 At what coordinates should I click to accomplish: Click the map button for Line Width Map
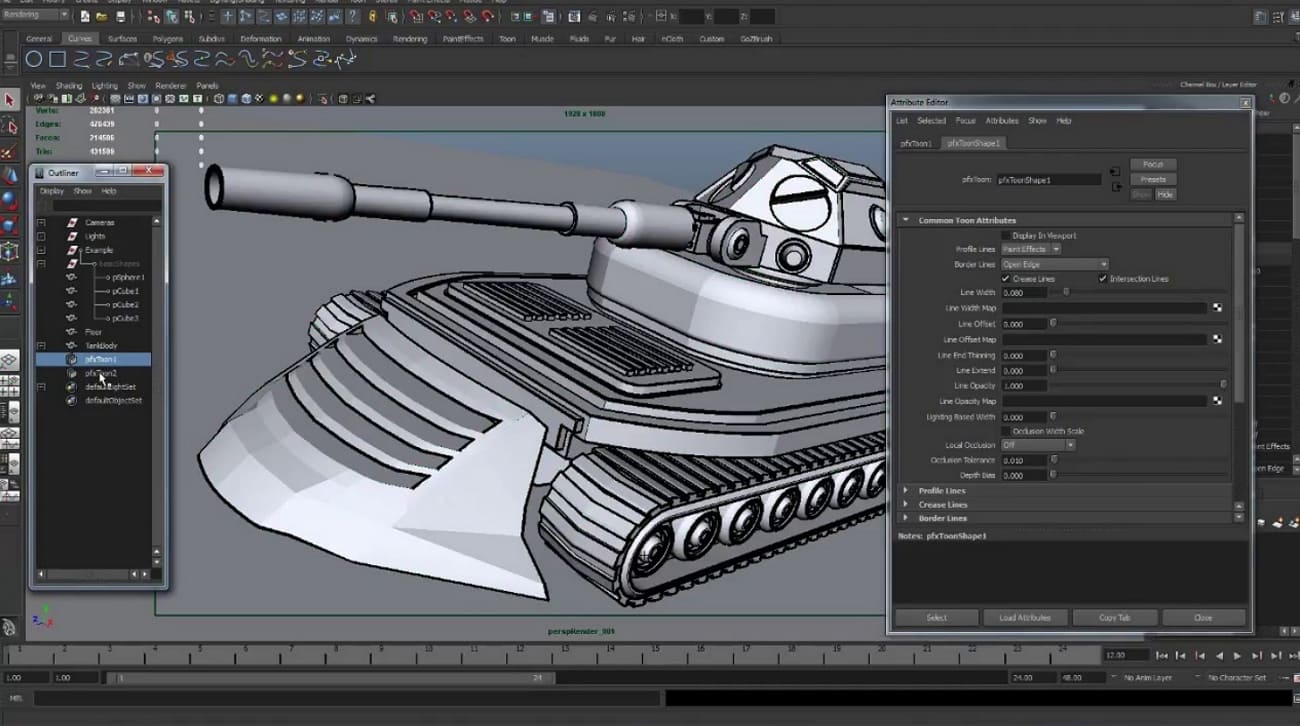point(1217,308)
